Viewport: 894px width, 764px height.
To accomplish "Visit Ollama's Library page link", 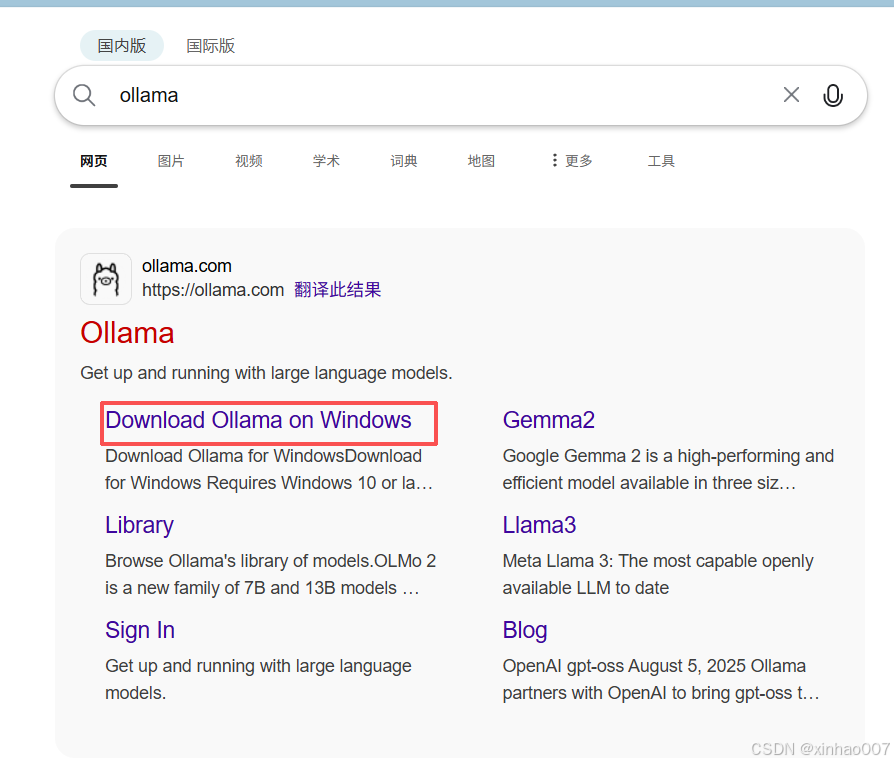I will tap(139, 525).
